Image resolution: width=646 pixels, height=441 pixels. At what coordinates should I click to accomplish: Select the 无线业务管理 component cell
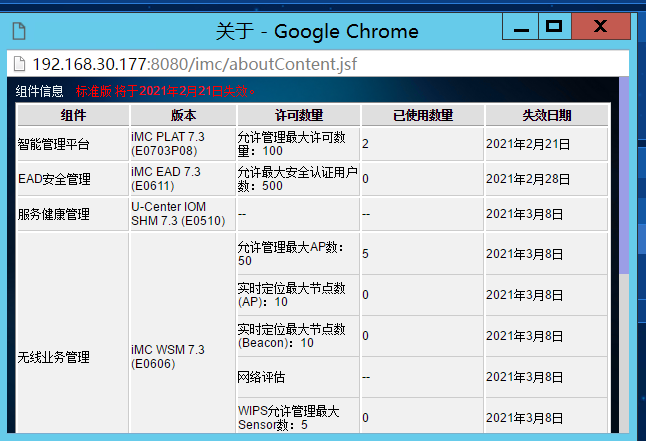(x=73, y=333)
